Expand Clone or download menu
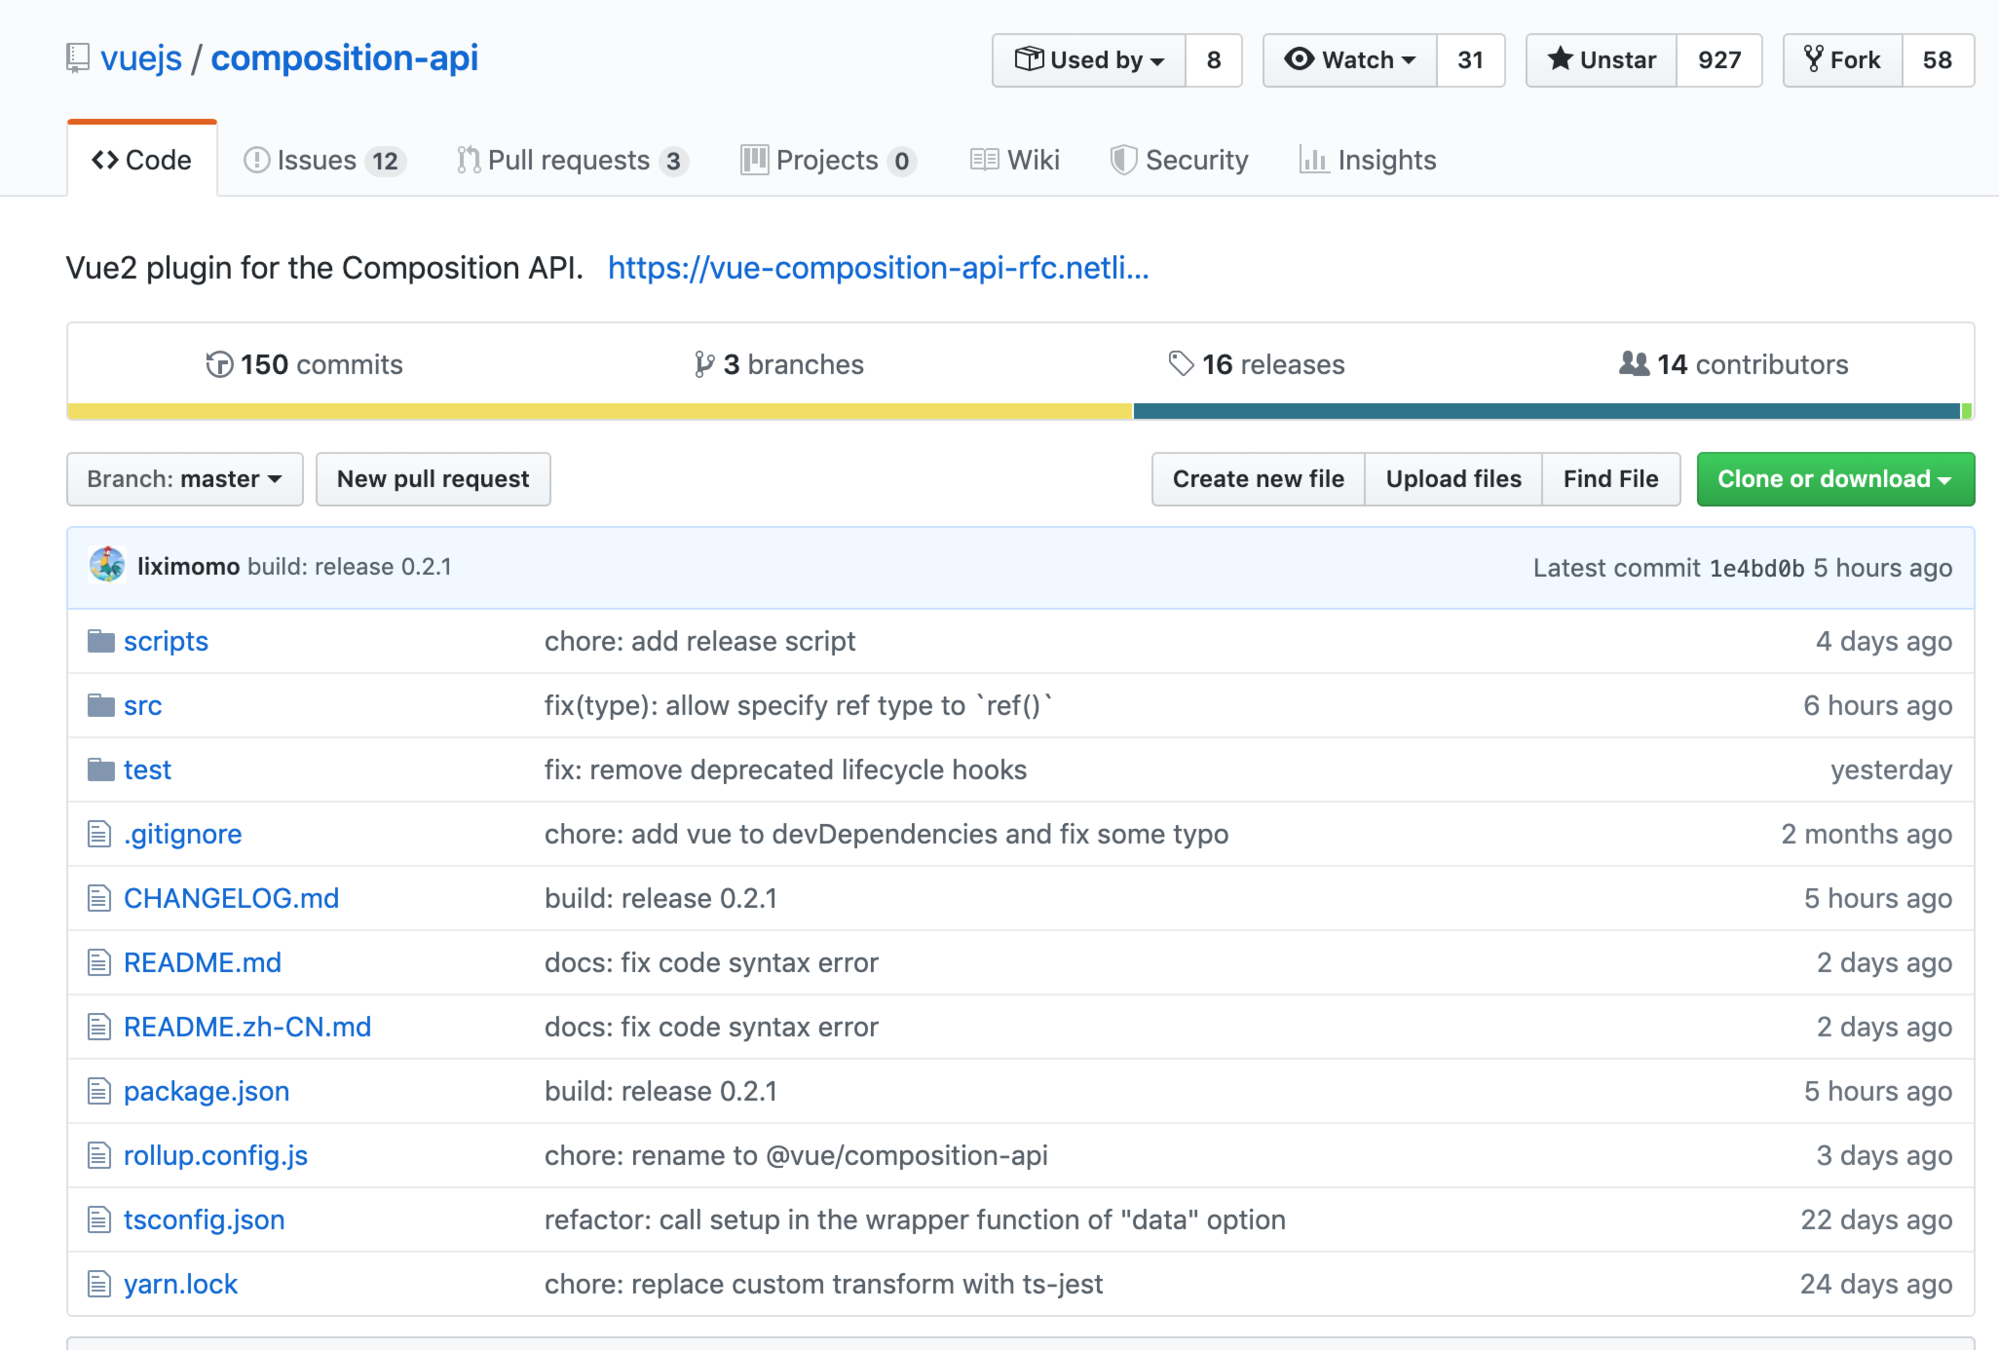Screen dimensions: 1999x1350 click(1834, 479)
